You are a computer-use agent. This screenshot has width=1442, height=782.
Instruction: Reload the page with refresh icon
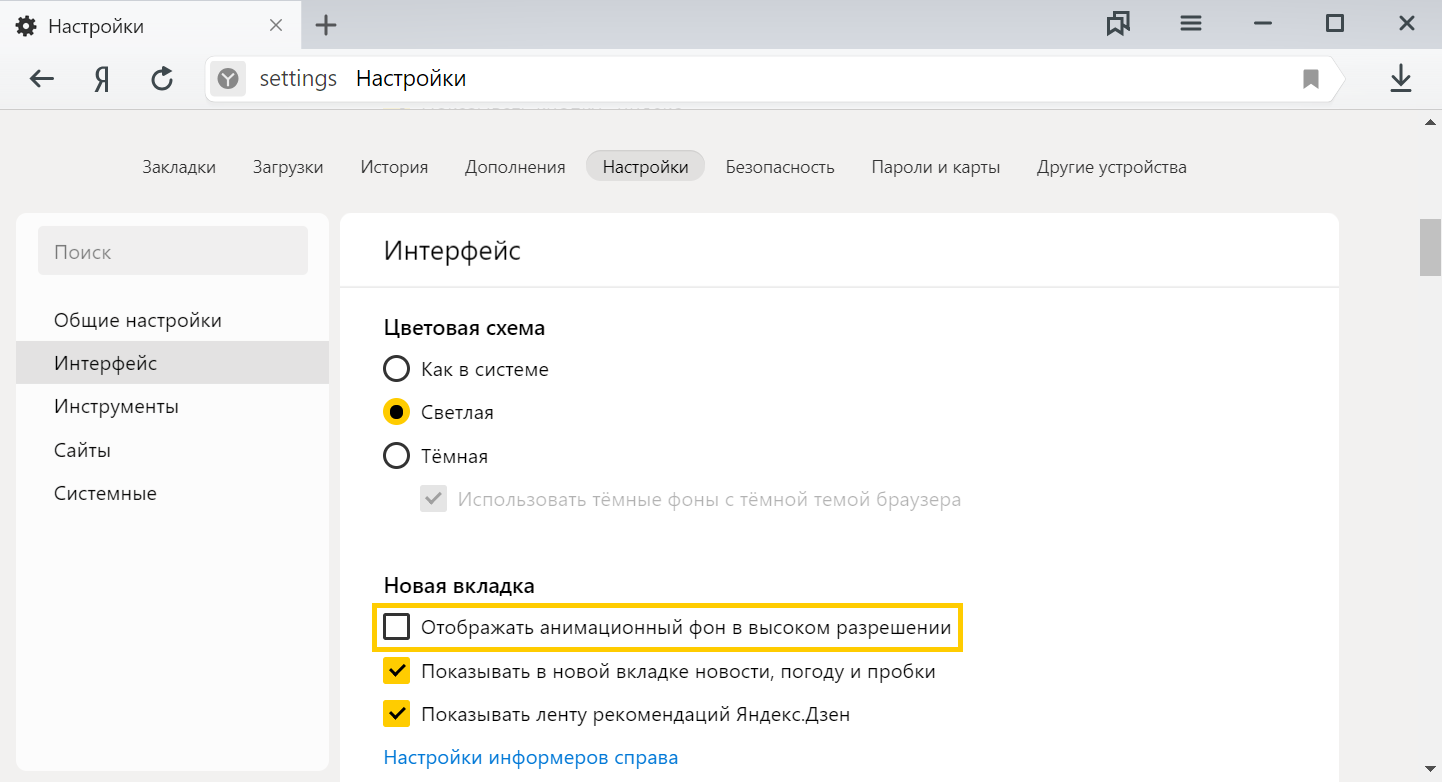click(x=162, y=79)
